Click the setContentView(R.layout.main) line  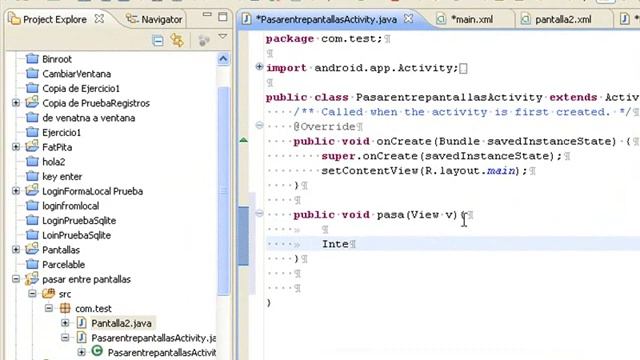424,171
